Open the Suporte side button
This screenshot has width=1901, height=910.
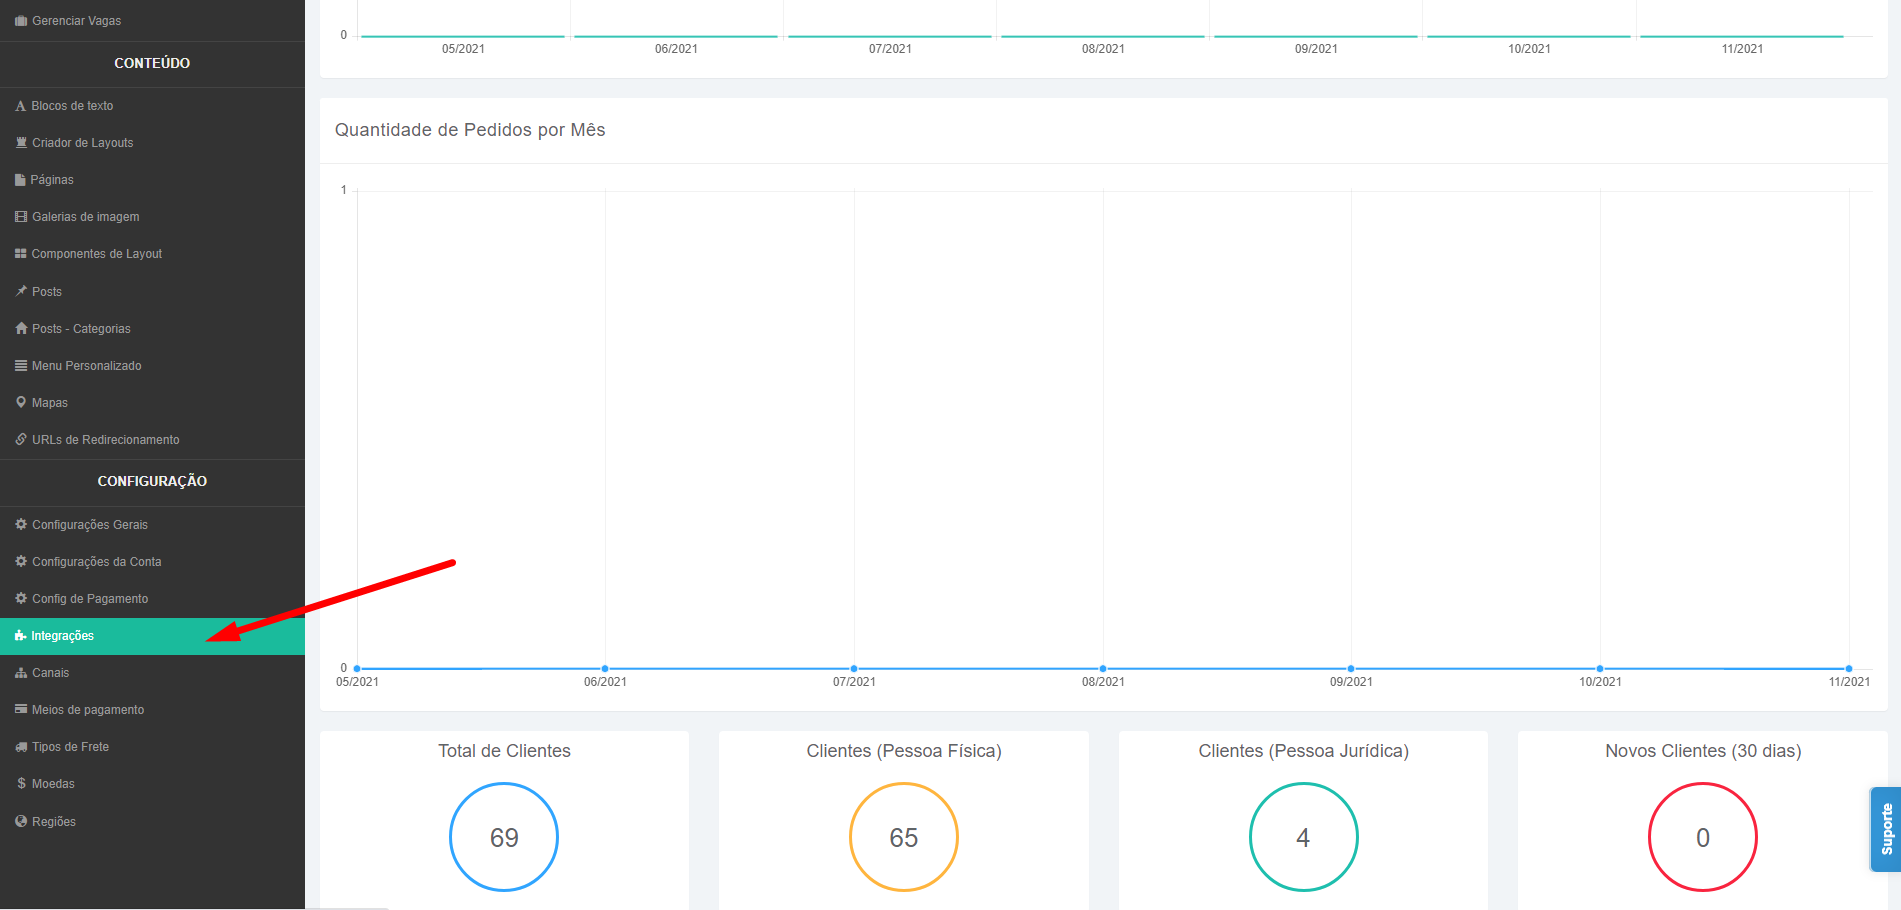1886,829
